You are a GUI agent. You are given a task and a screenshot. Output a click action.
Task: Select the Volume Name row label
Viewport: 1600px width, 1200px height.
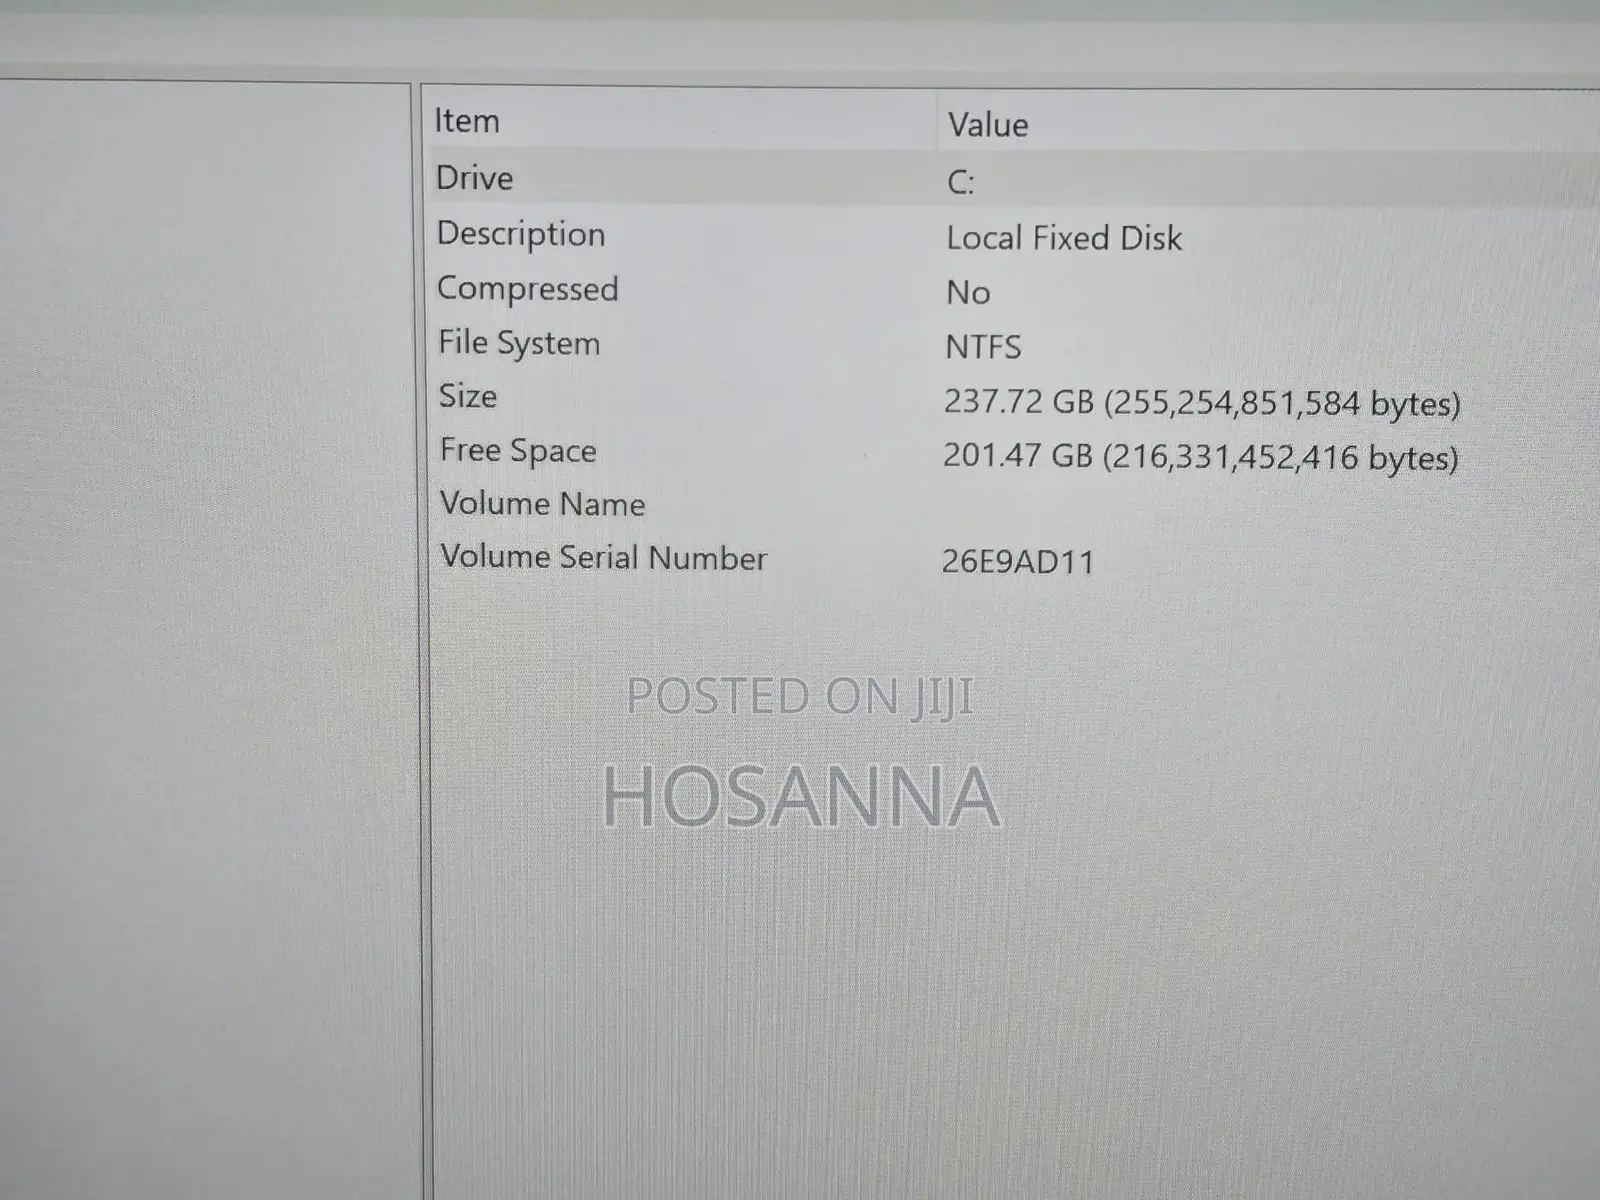(x=543, y=503)
